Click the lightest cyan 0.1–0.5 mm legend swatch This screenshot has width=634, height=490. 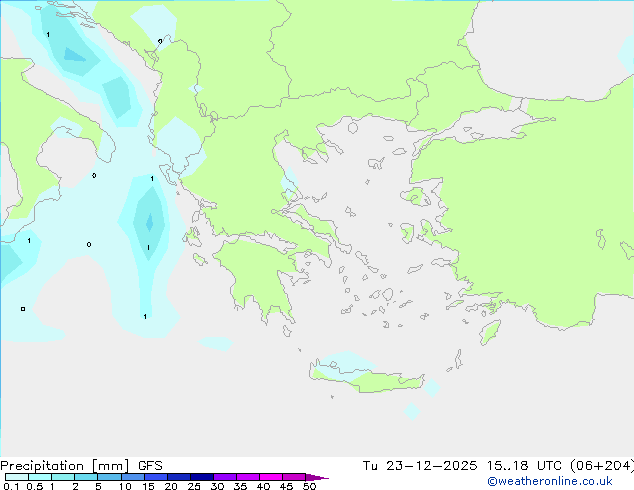(x=17, y=477)
